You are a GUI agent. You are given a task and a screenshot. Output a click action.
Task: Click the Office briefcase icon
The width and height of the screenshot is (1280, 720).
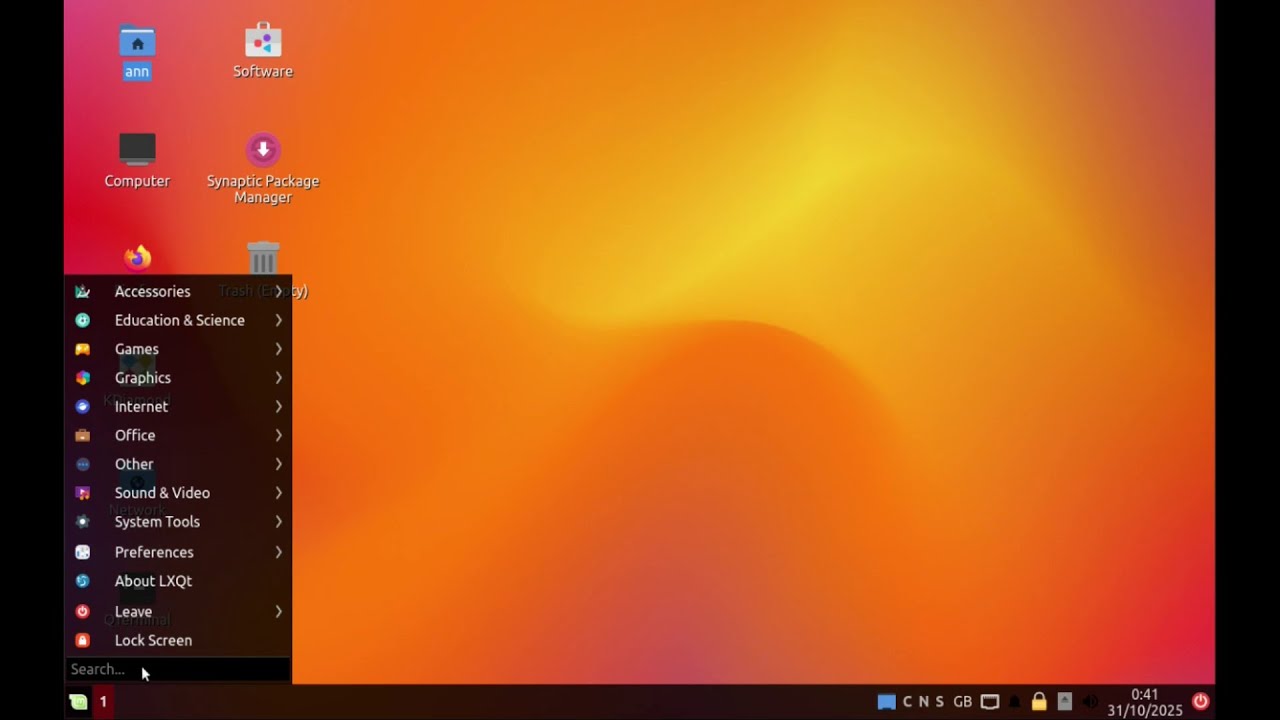point(83,435)
